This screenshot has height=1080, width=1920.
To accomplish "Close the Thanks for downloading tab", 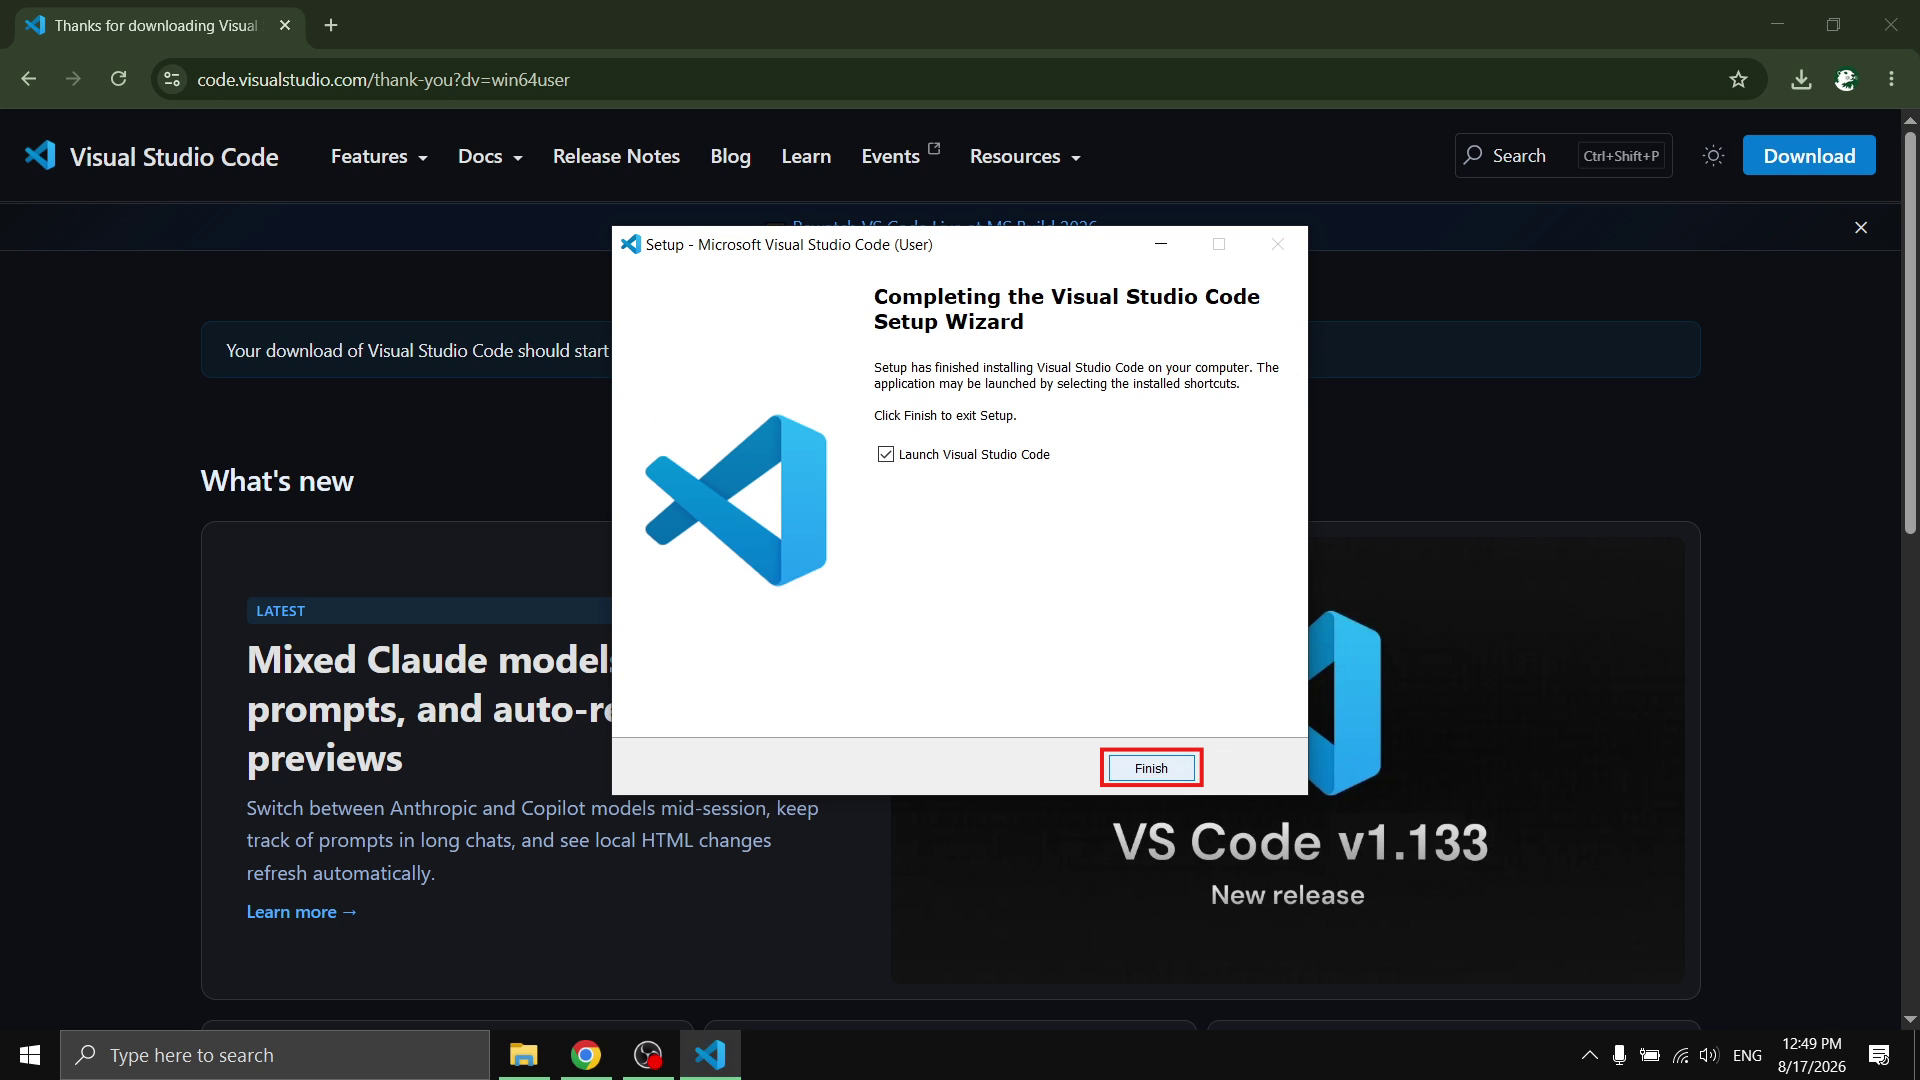I will tap(285, 25).
